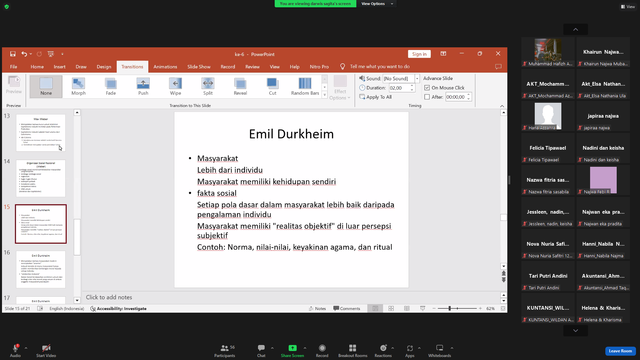Open Zoom Participants panel
Screen dimensions: 640x360
(225, 351)
